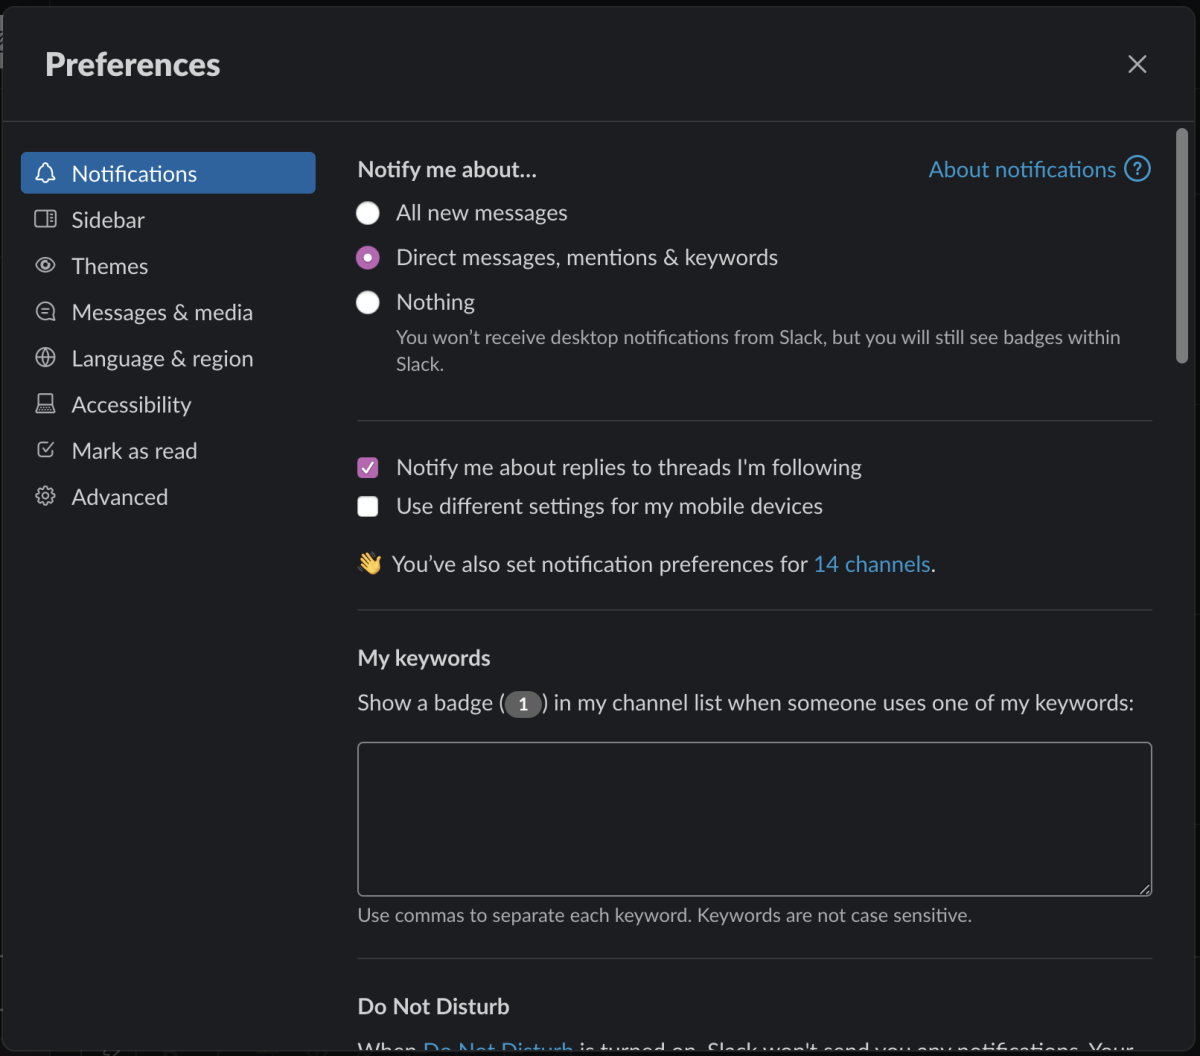Enable different settings for mobile devices
This screenshot has width=1200, height=1056.
coord(368,507)
